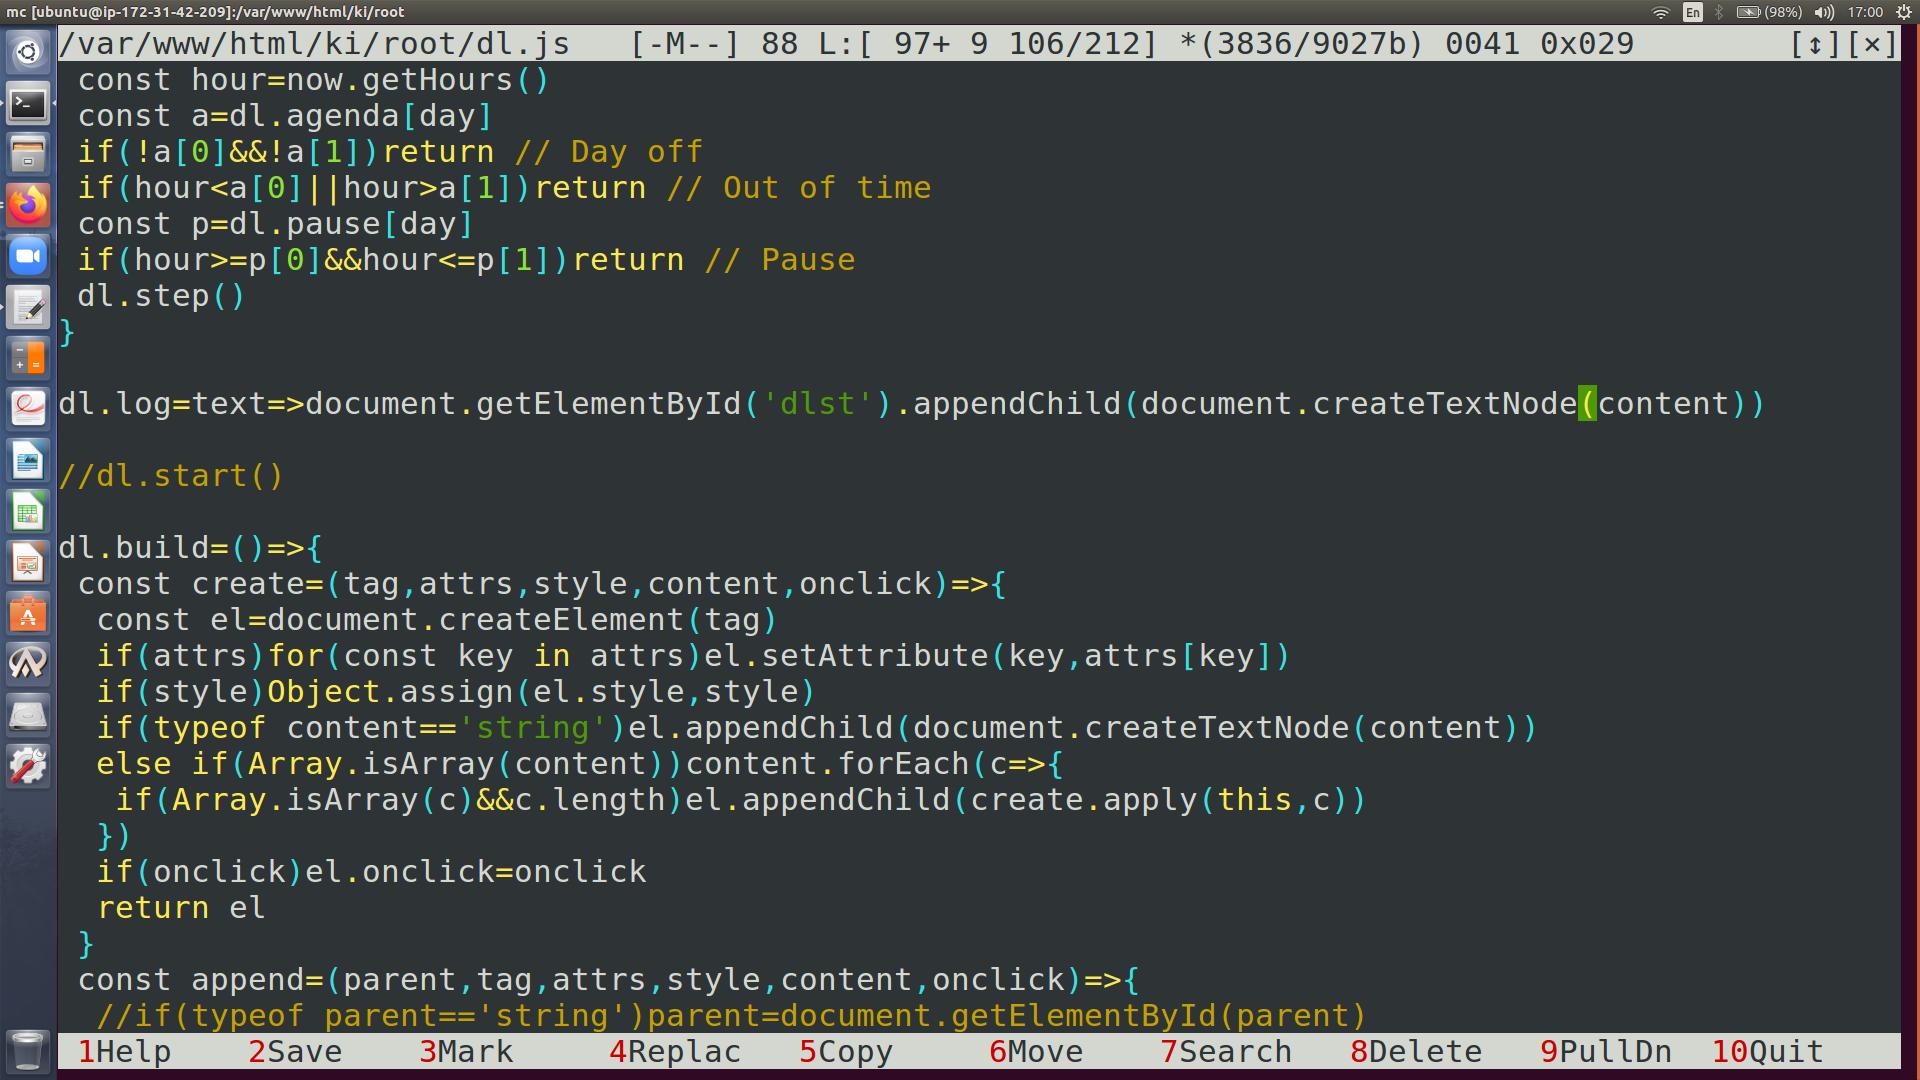Viewport: 1920px width, 1080px height.
Task: Launch the Calculator from the launcher
Action: [28, 359]
